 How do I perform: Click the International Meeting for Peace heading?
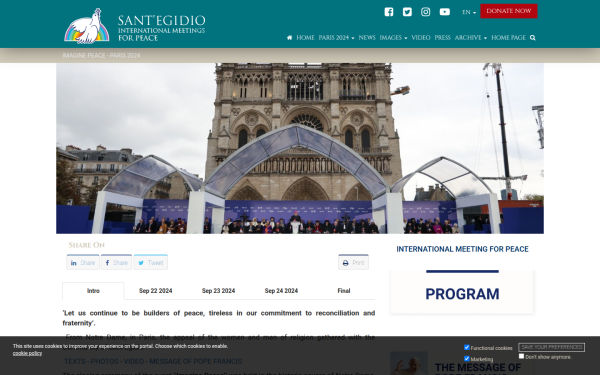coord(462,249)
